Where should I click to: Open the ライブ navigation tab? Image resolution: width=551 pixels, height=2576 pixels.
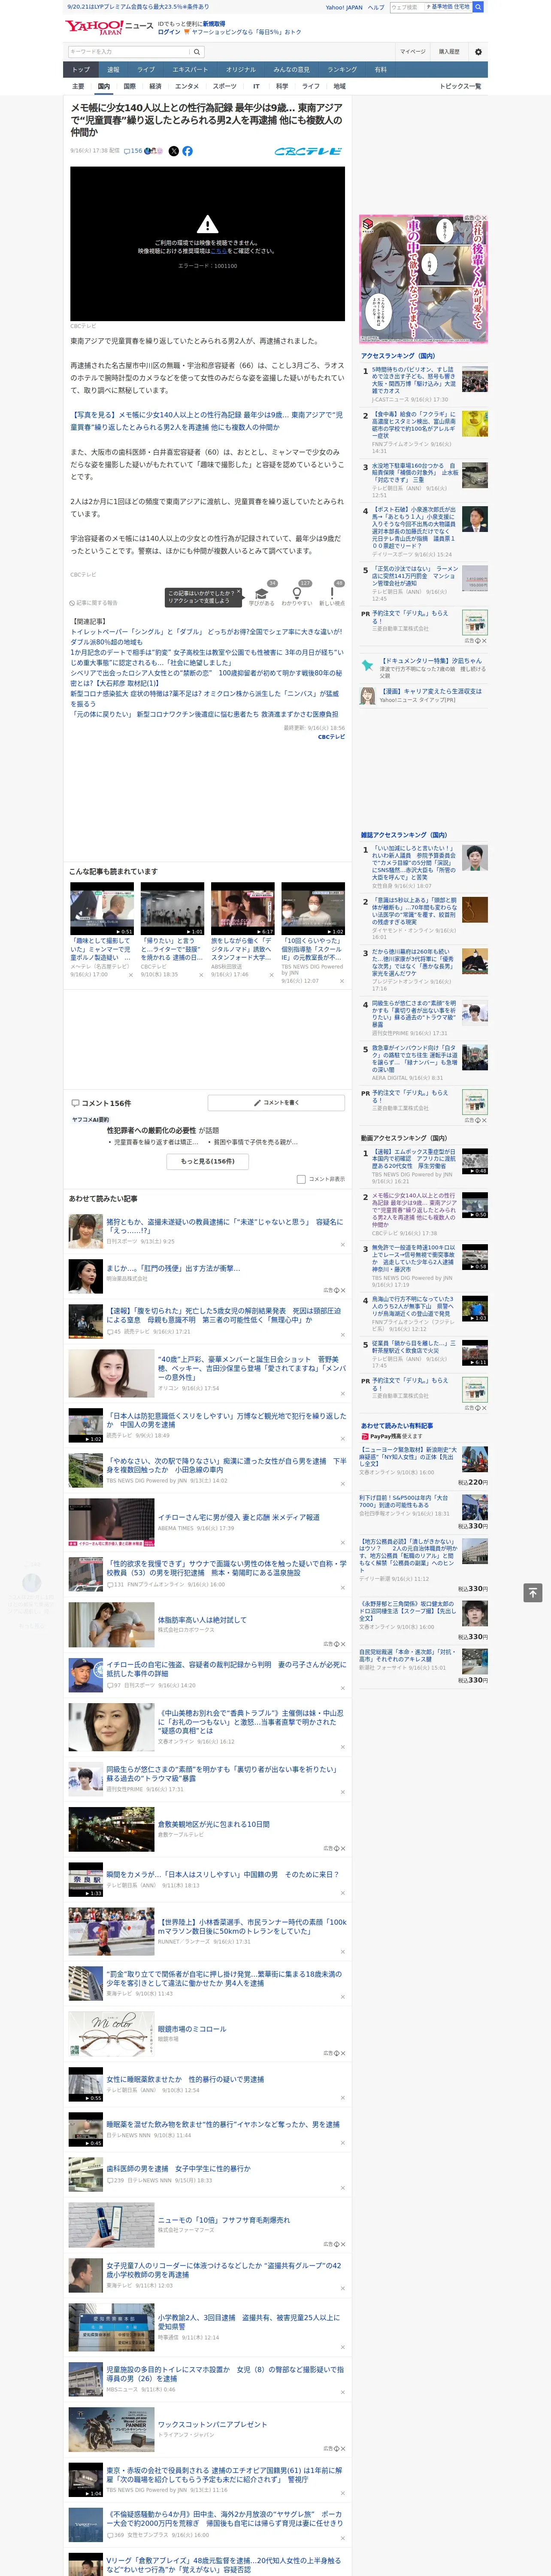click(146, 70)
